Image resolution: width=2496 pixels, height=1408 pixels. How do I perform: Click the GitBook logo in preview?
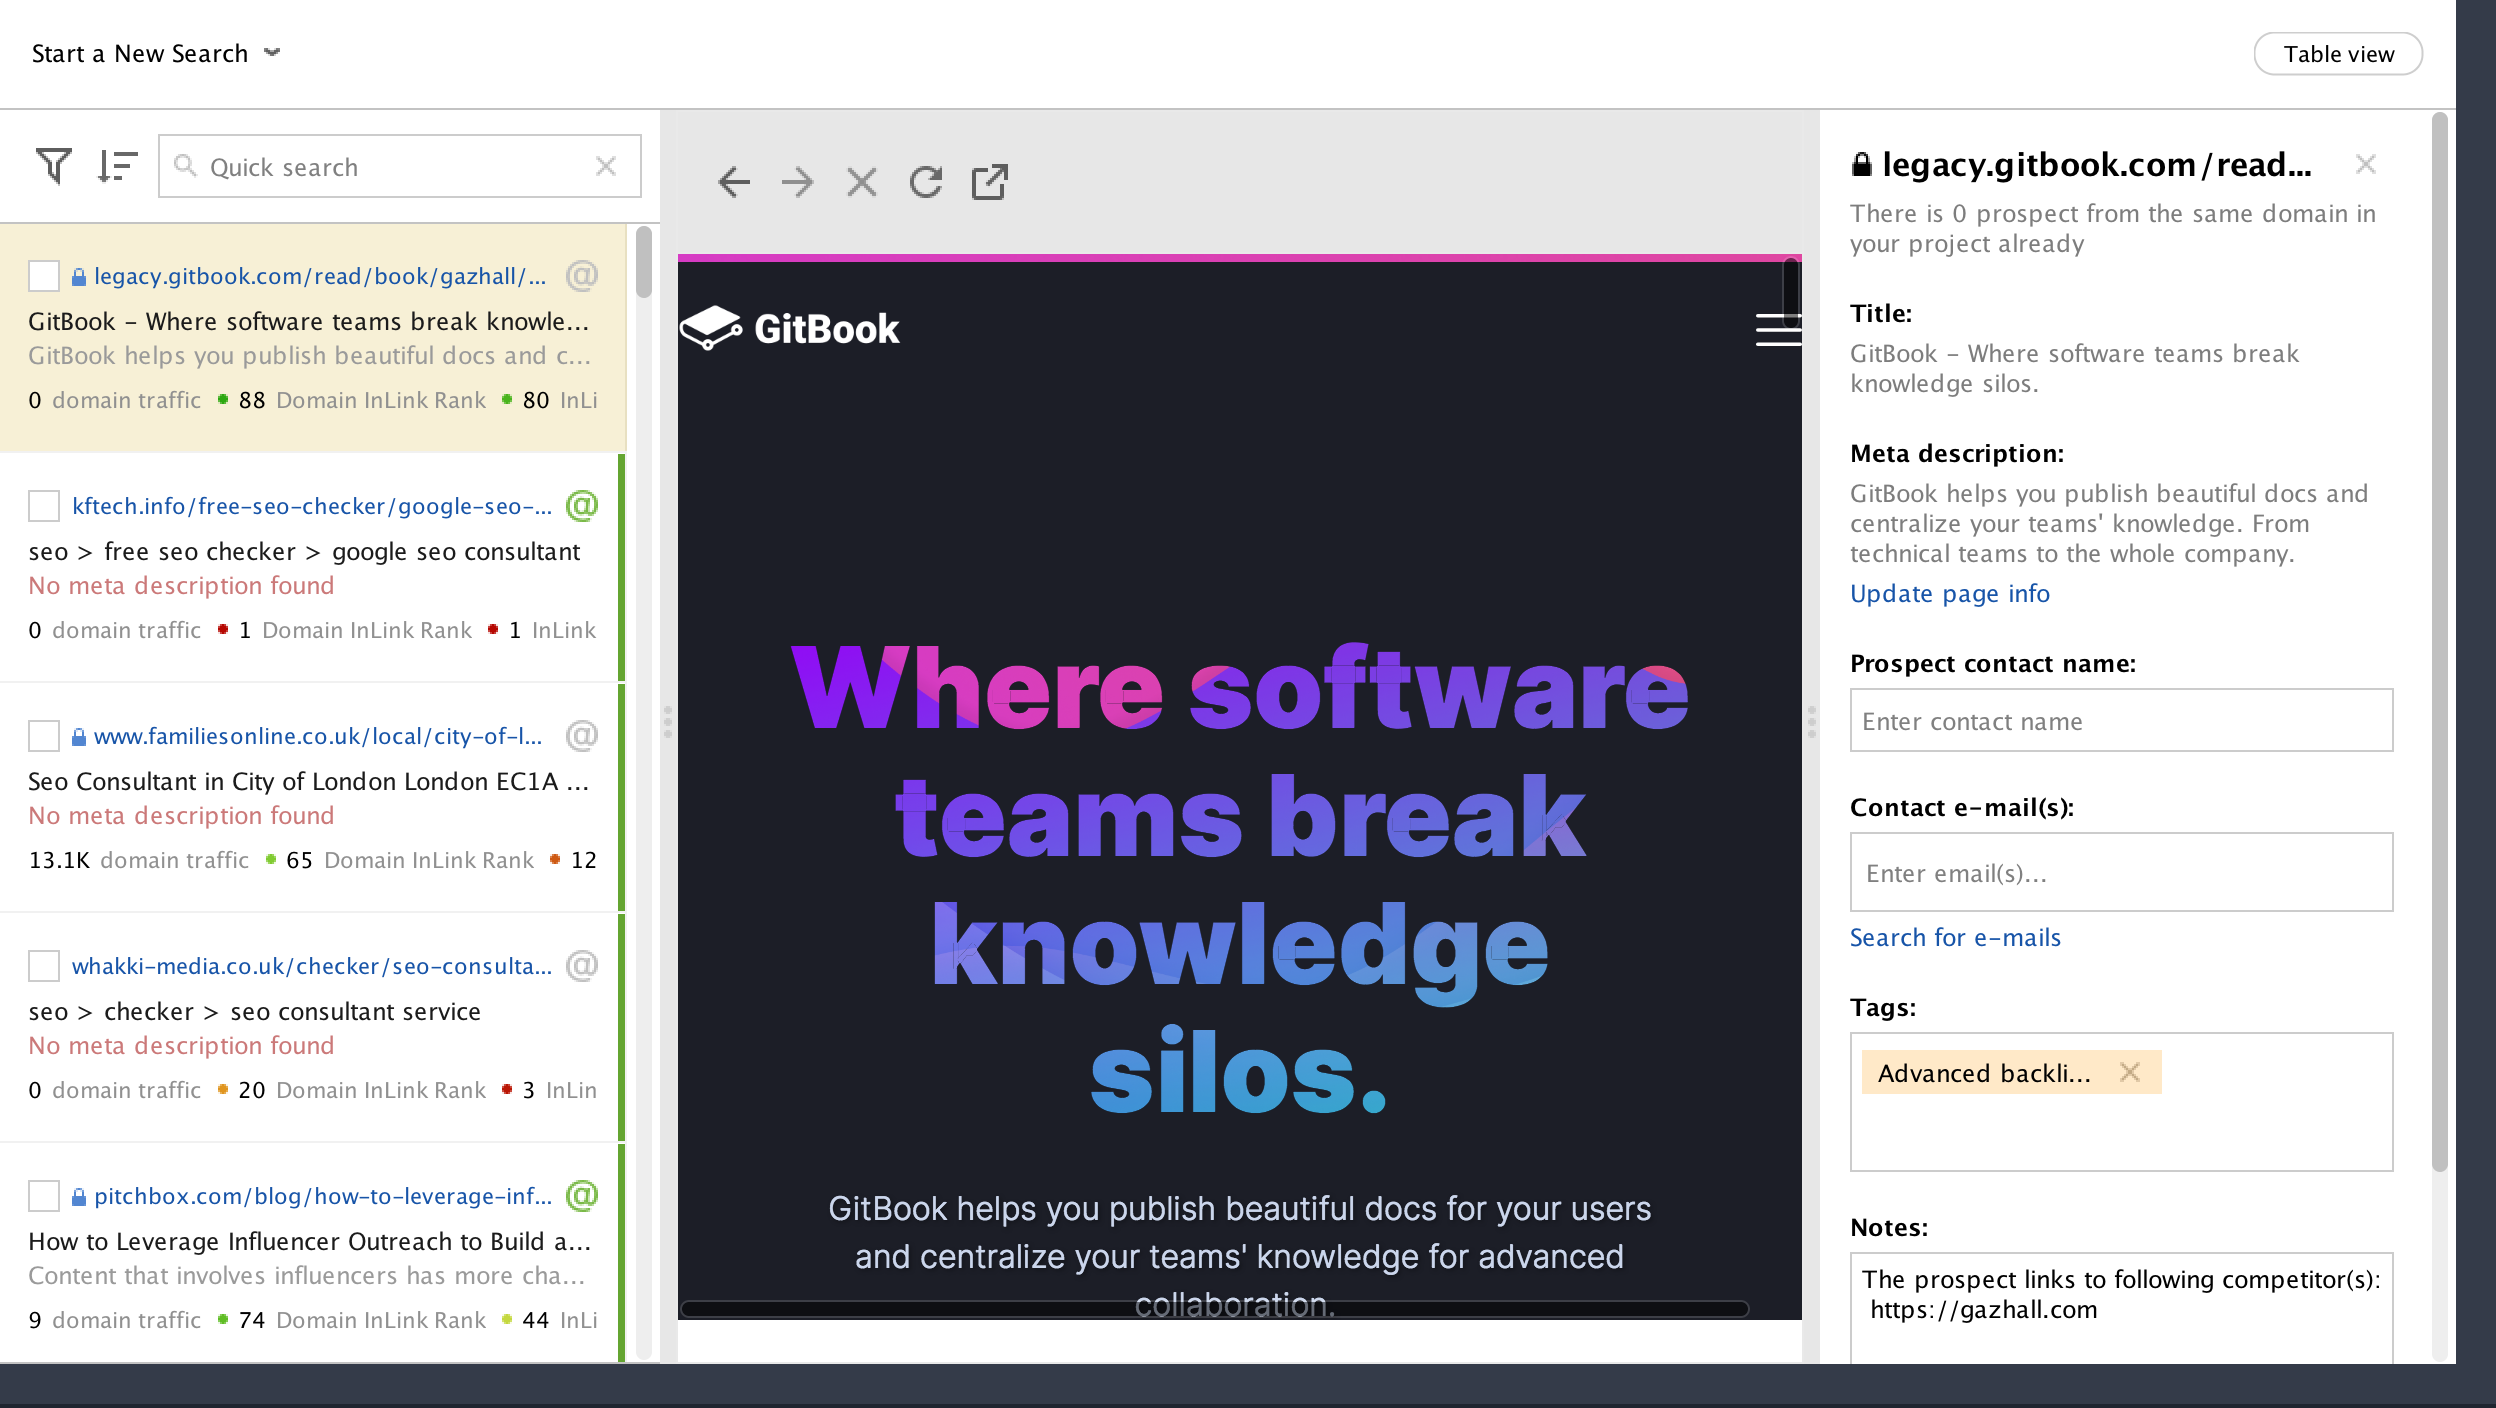click(790, 328)
